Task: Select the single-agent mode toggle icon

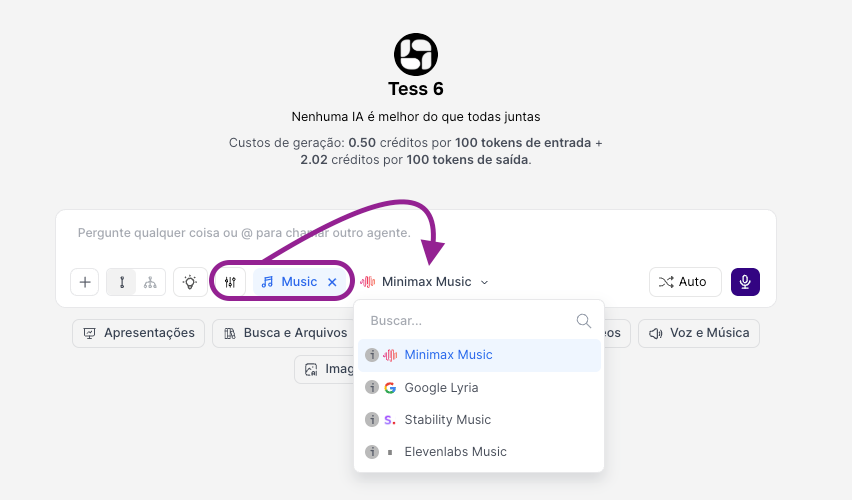Action: point(122,282)
